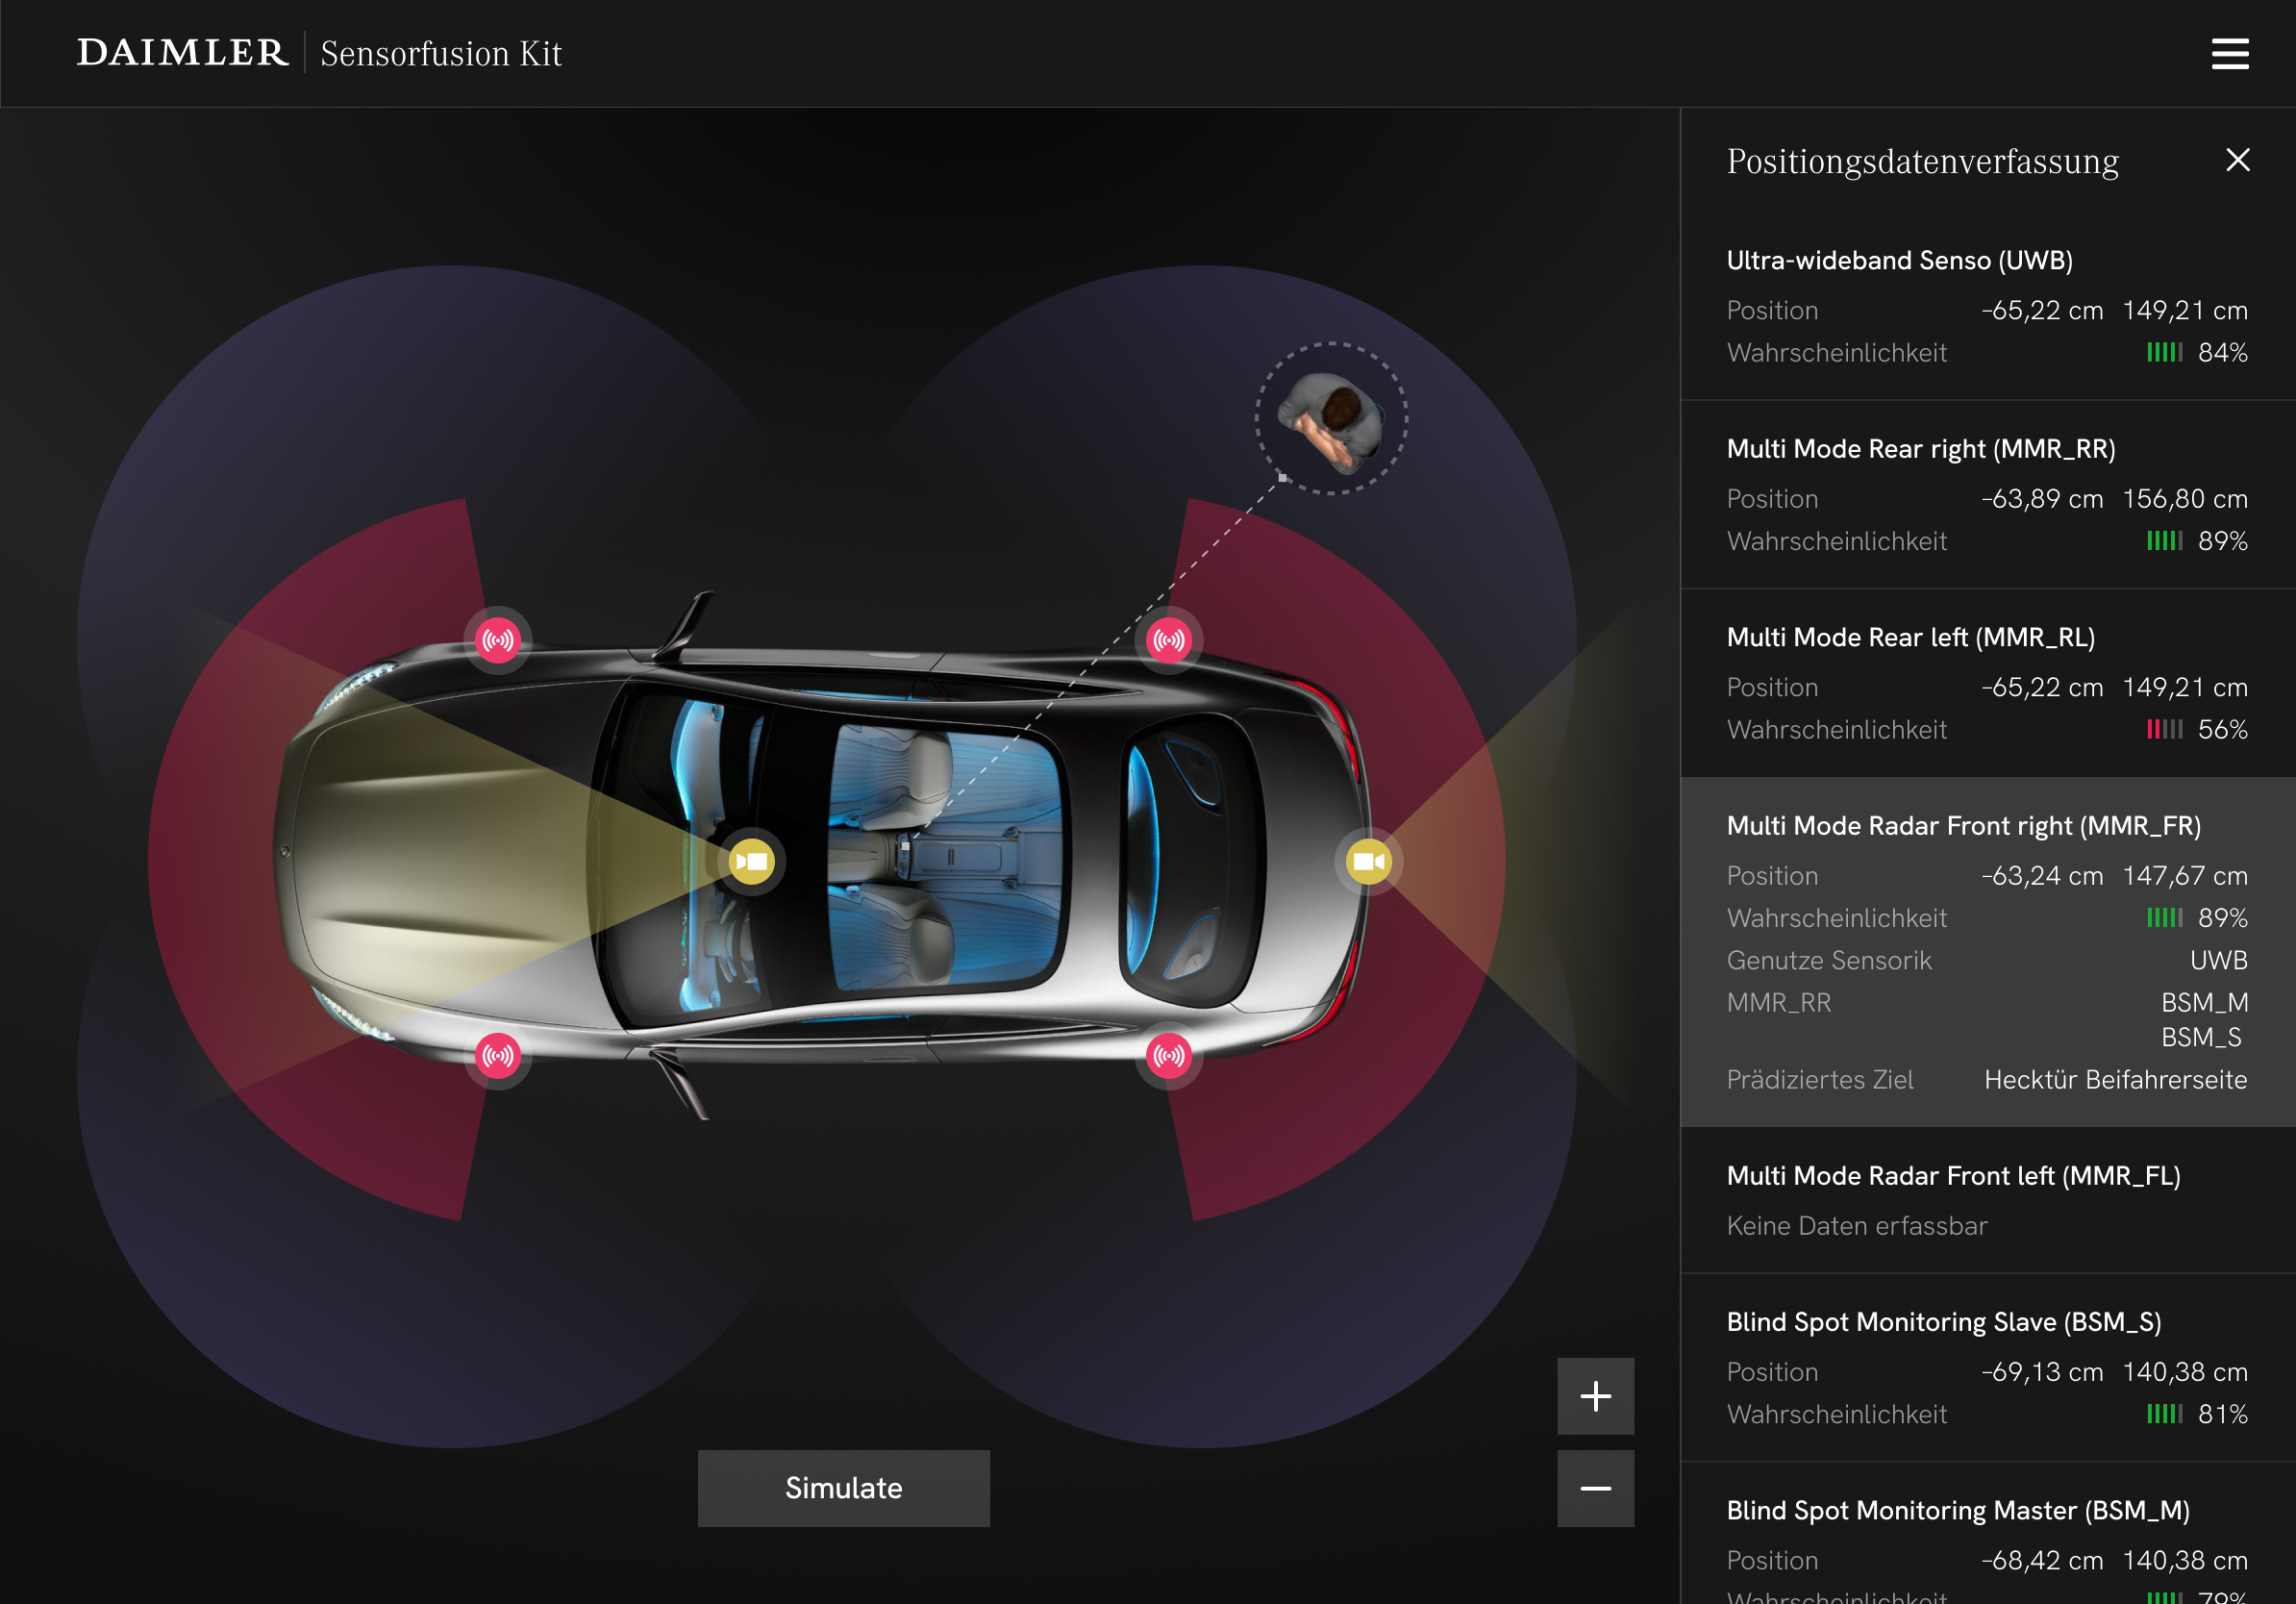Select the front-right radar sensor icon
Screen dimensions: 2296x1604
[499, 640]
